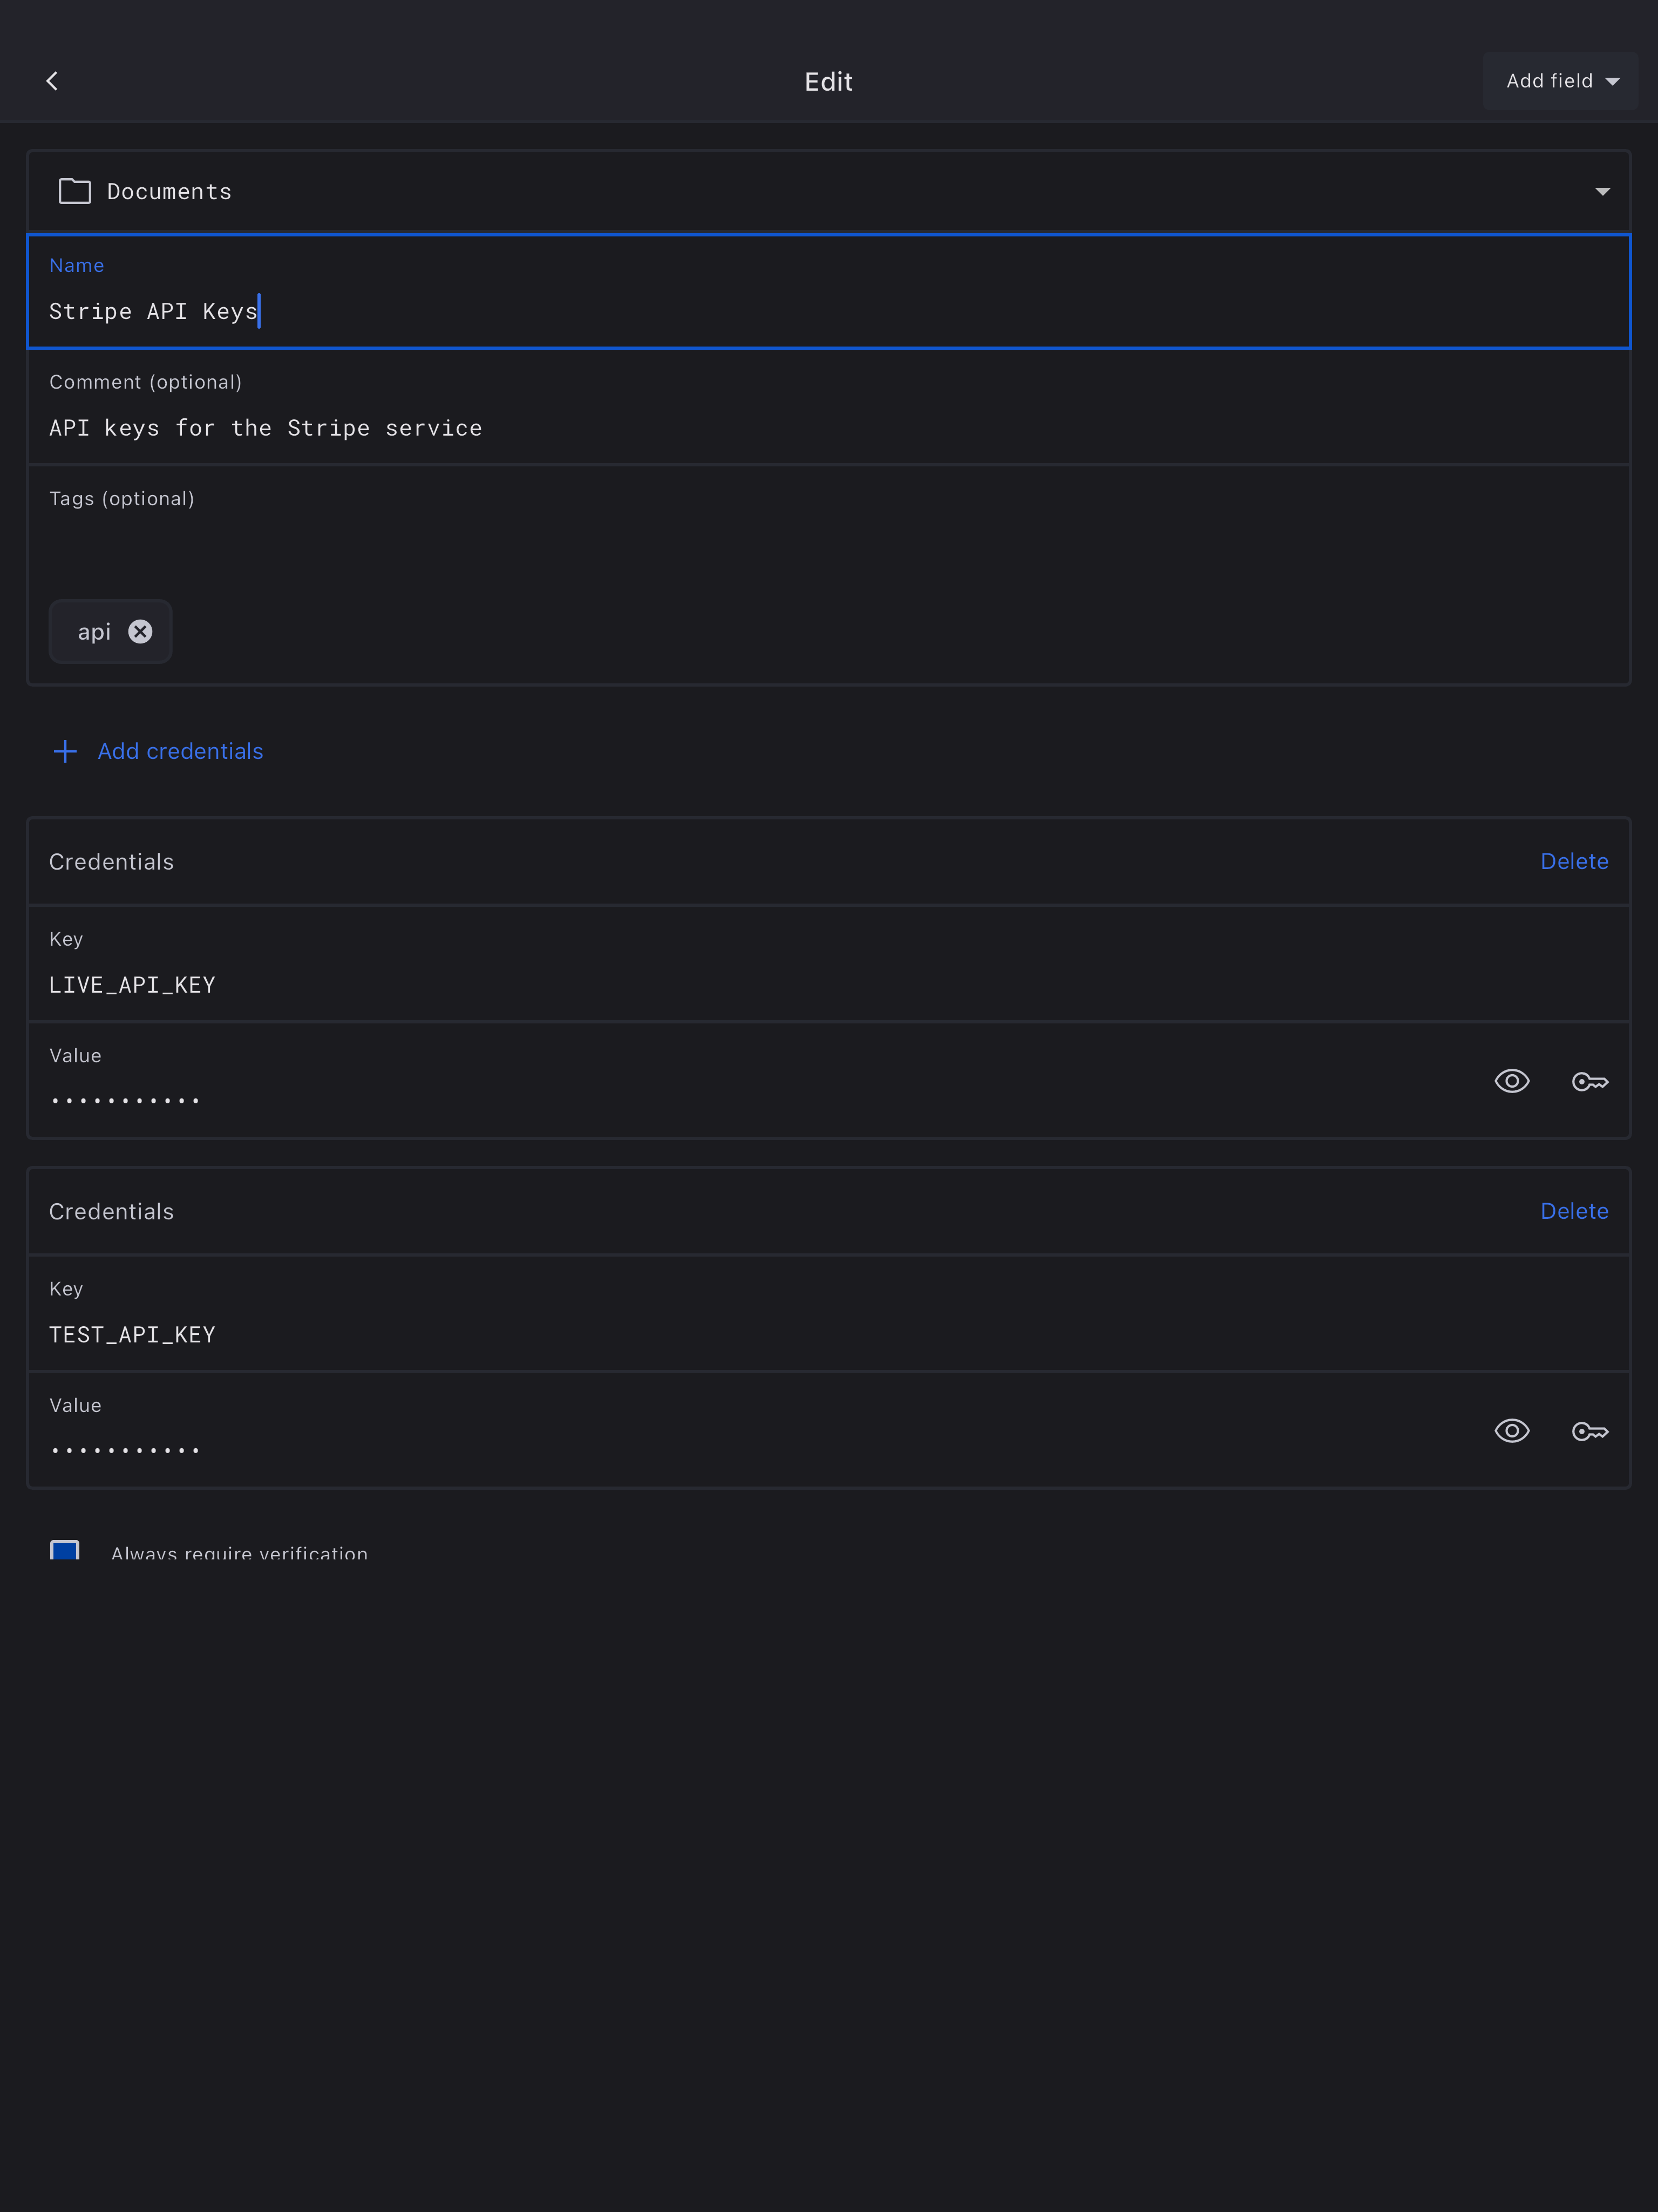Click the plus icon beside Add credentials
The width and height of the screenshot is (1658, 2212).
click(65, 751)
